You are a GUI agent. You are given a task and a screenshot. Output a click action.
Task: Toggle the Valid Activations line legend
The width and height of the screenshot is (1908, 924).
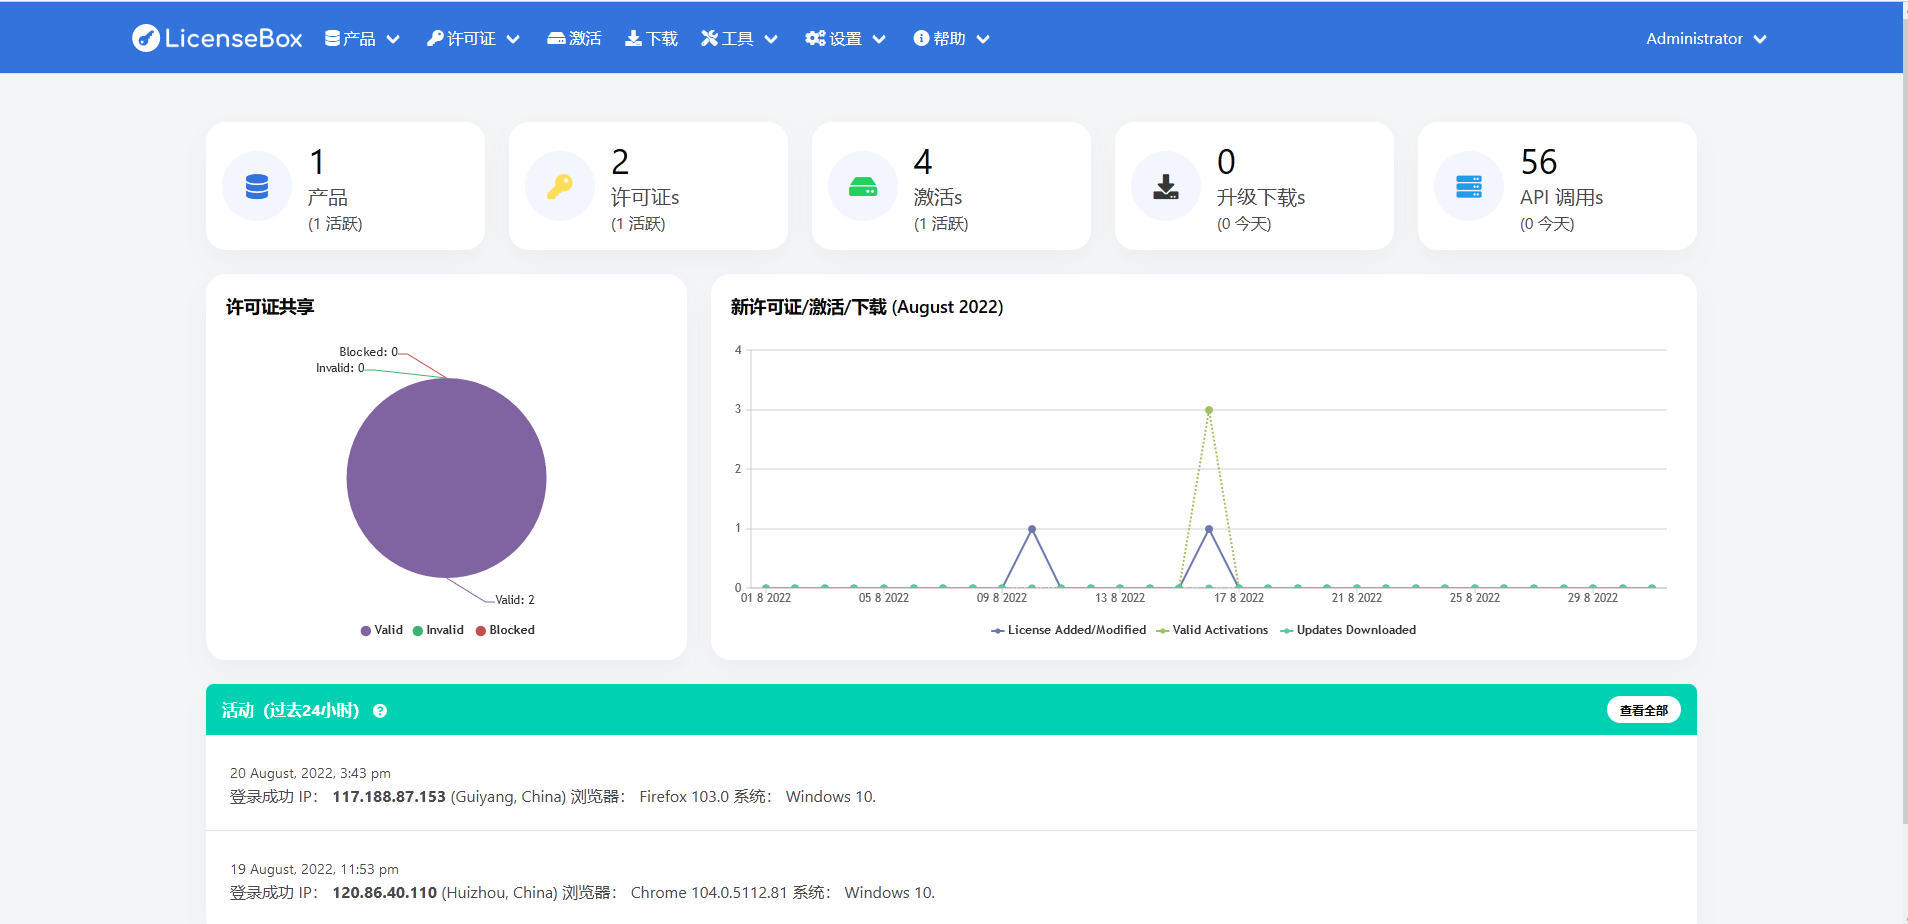1212,630
